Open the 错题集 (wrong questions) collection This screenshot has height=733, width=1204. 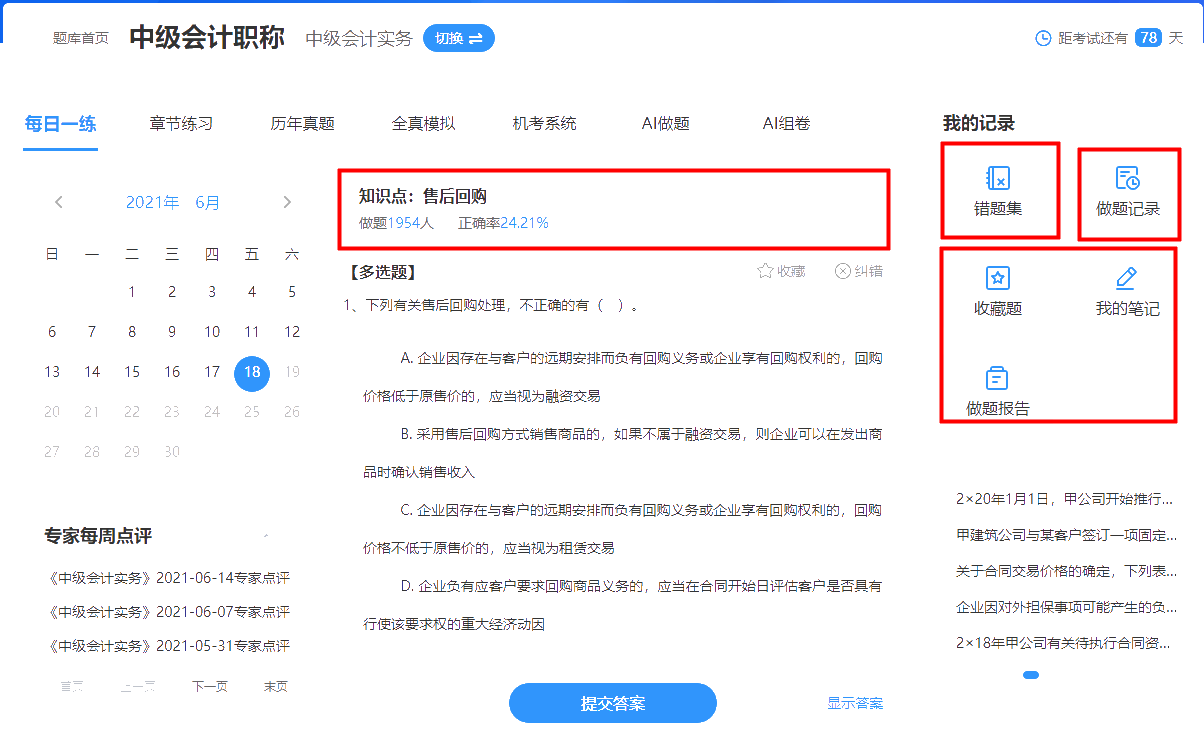pyautogui.click(x=999, y=190)
